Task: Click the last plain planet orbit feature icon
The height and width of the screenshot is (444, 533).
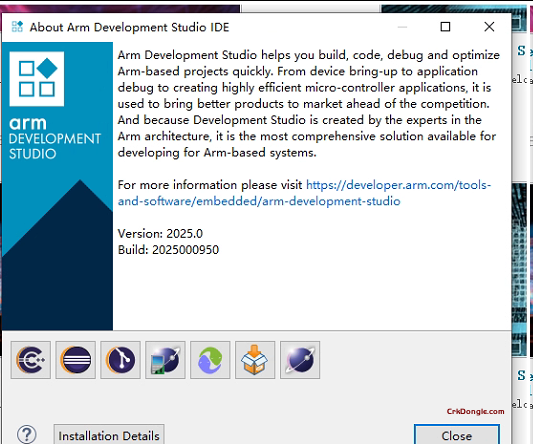Action: click(300, 360)
